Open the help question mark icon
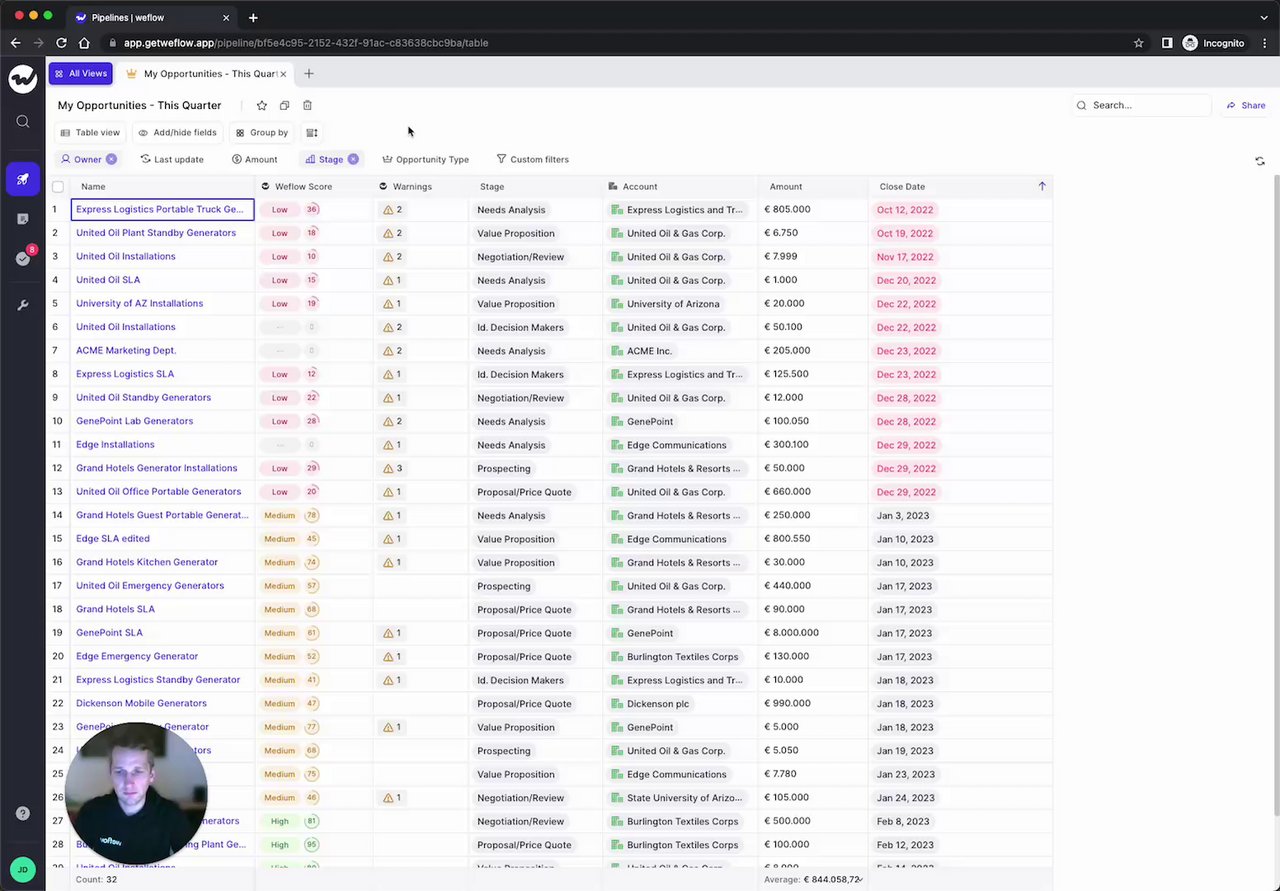Image resolution: width=1280 pixels, height=891 pixels. click(22, 813)
